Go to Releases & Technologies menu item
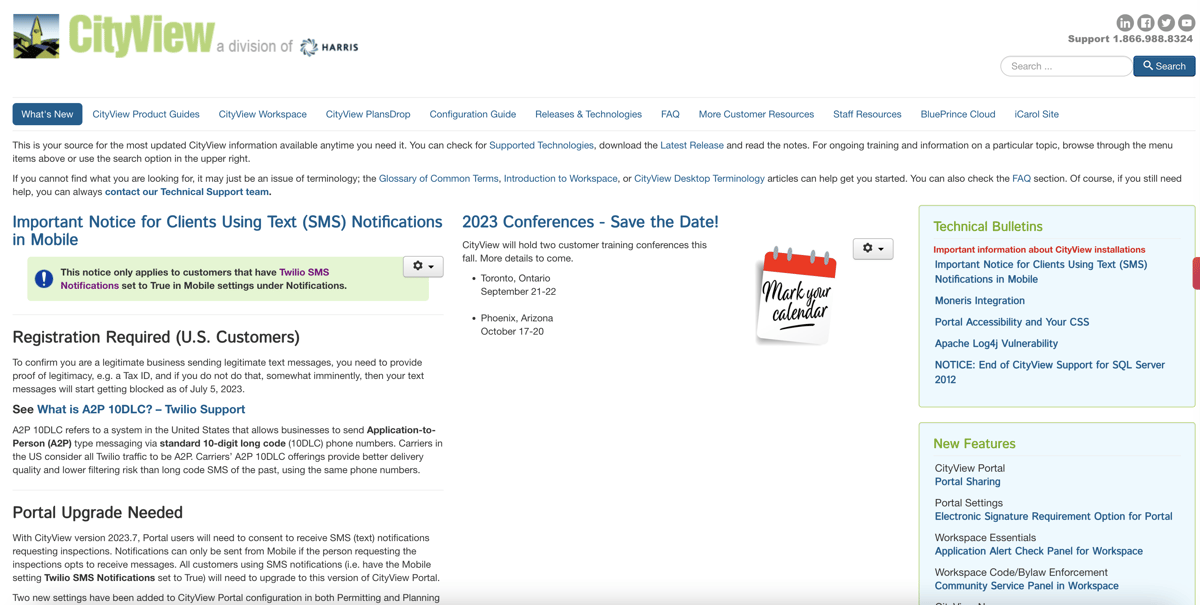 pos(588,114)
